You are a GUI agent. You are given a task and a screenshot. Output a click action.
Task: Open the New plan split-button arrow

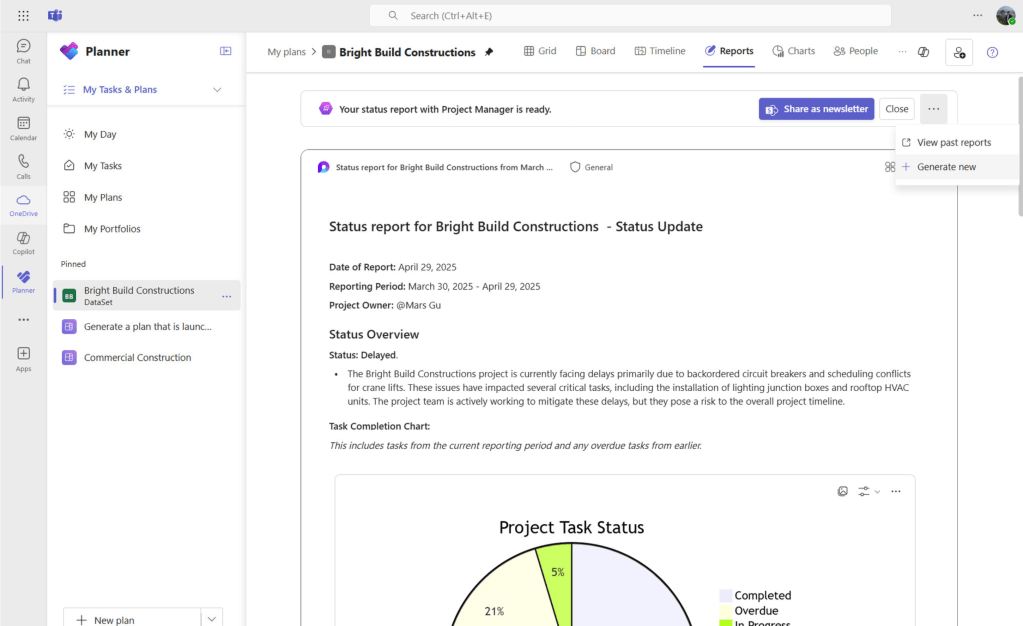click(x=212, y=619)
